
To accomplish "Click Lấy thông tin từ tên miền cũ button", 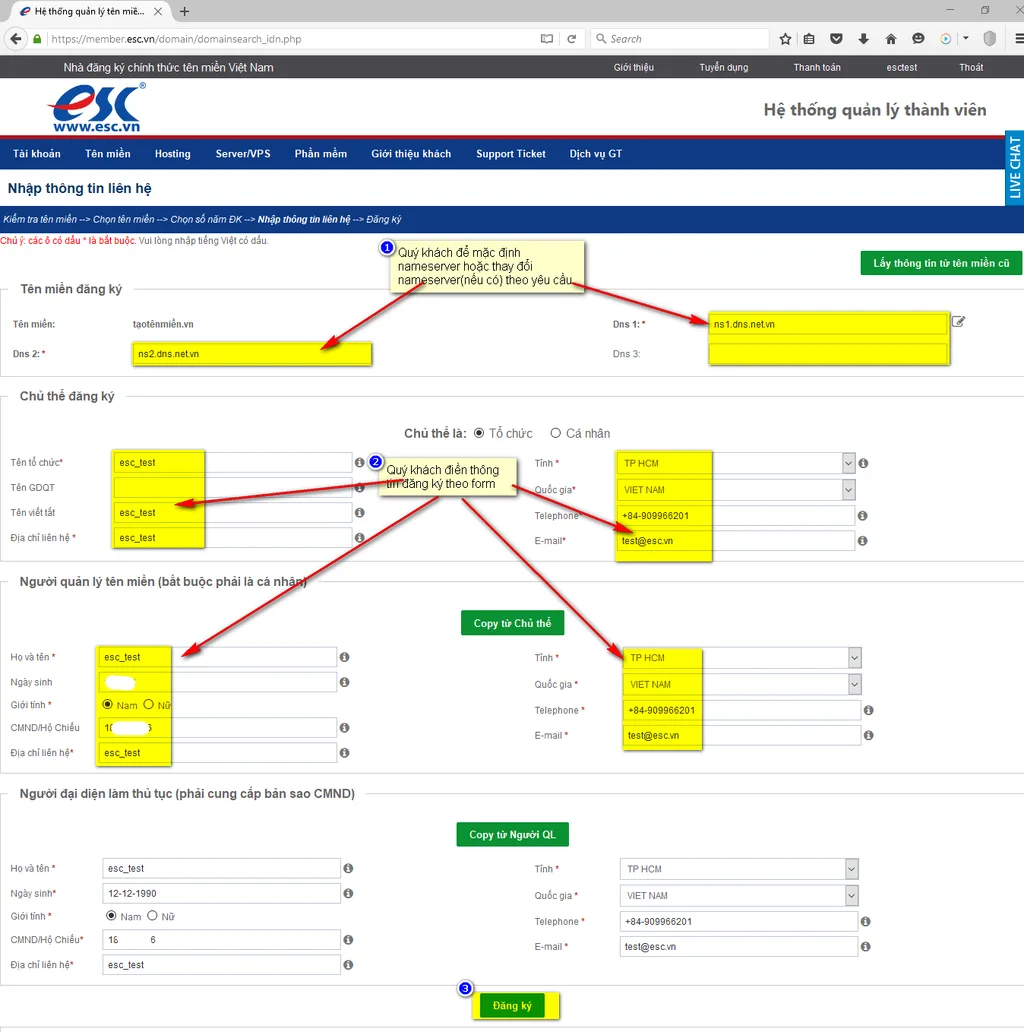I will pos(941,263).
